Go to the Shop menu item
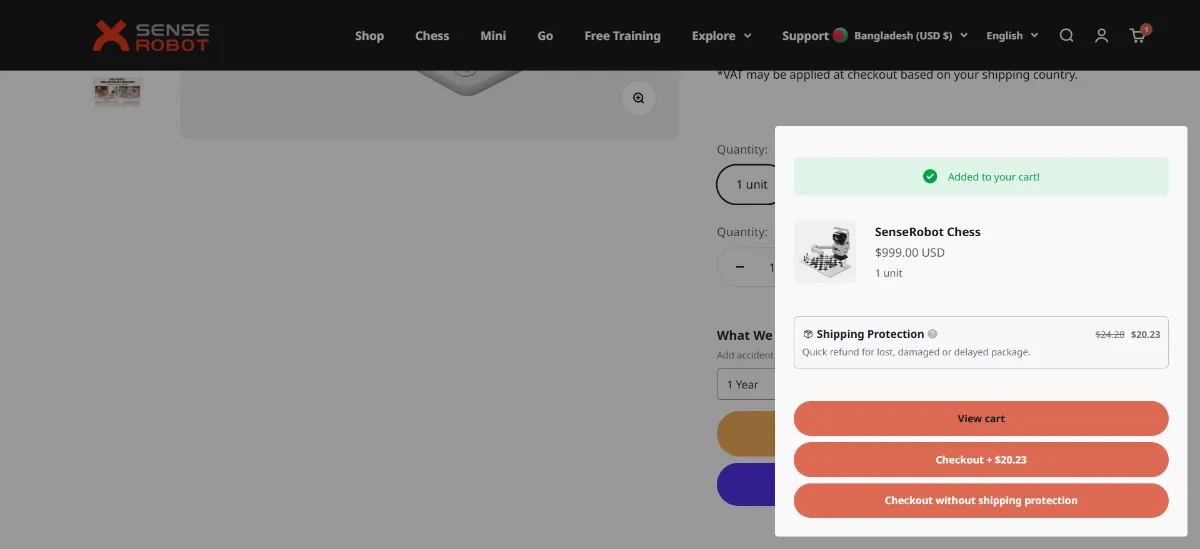1200x549 pixels. 369,36
